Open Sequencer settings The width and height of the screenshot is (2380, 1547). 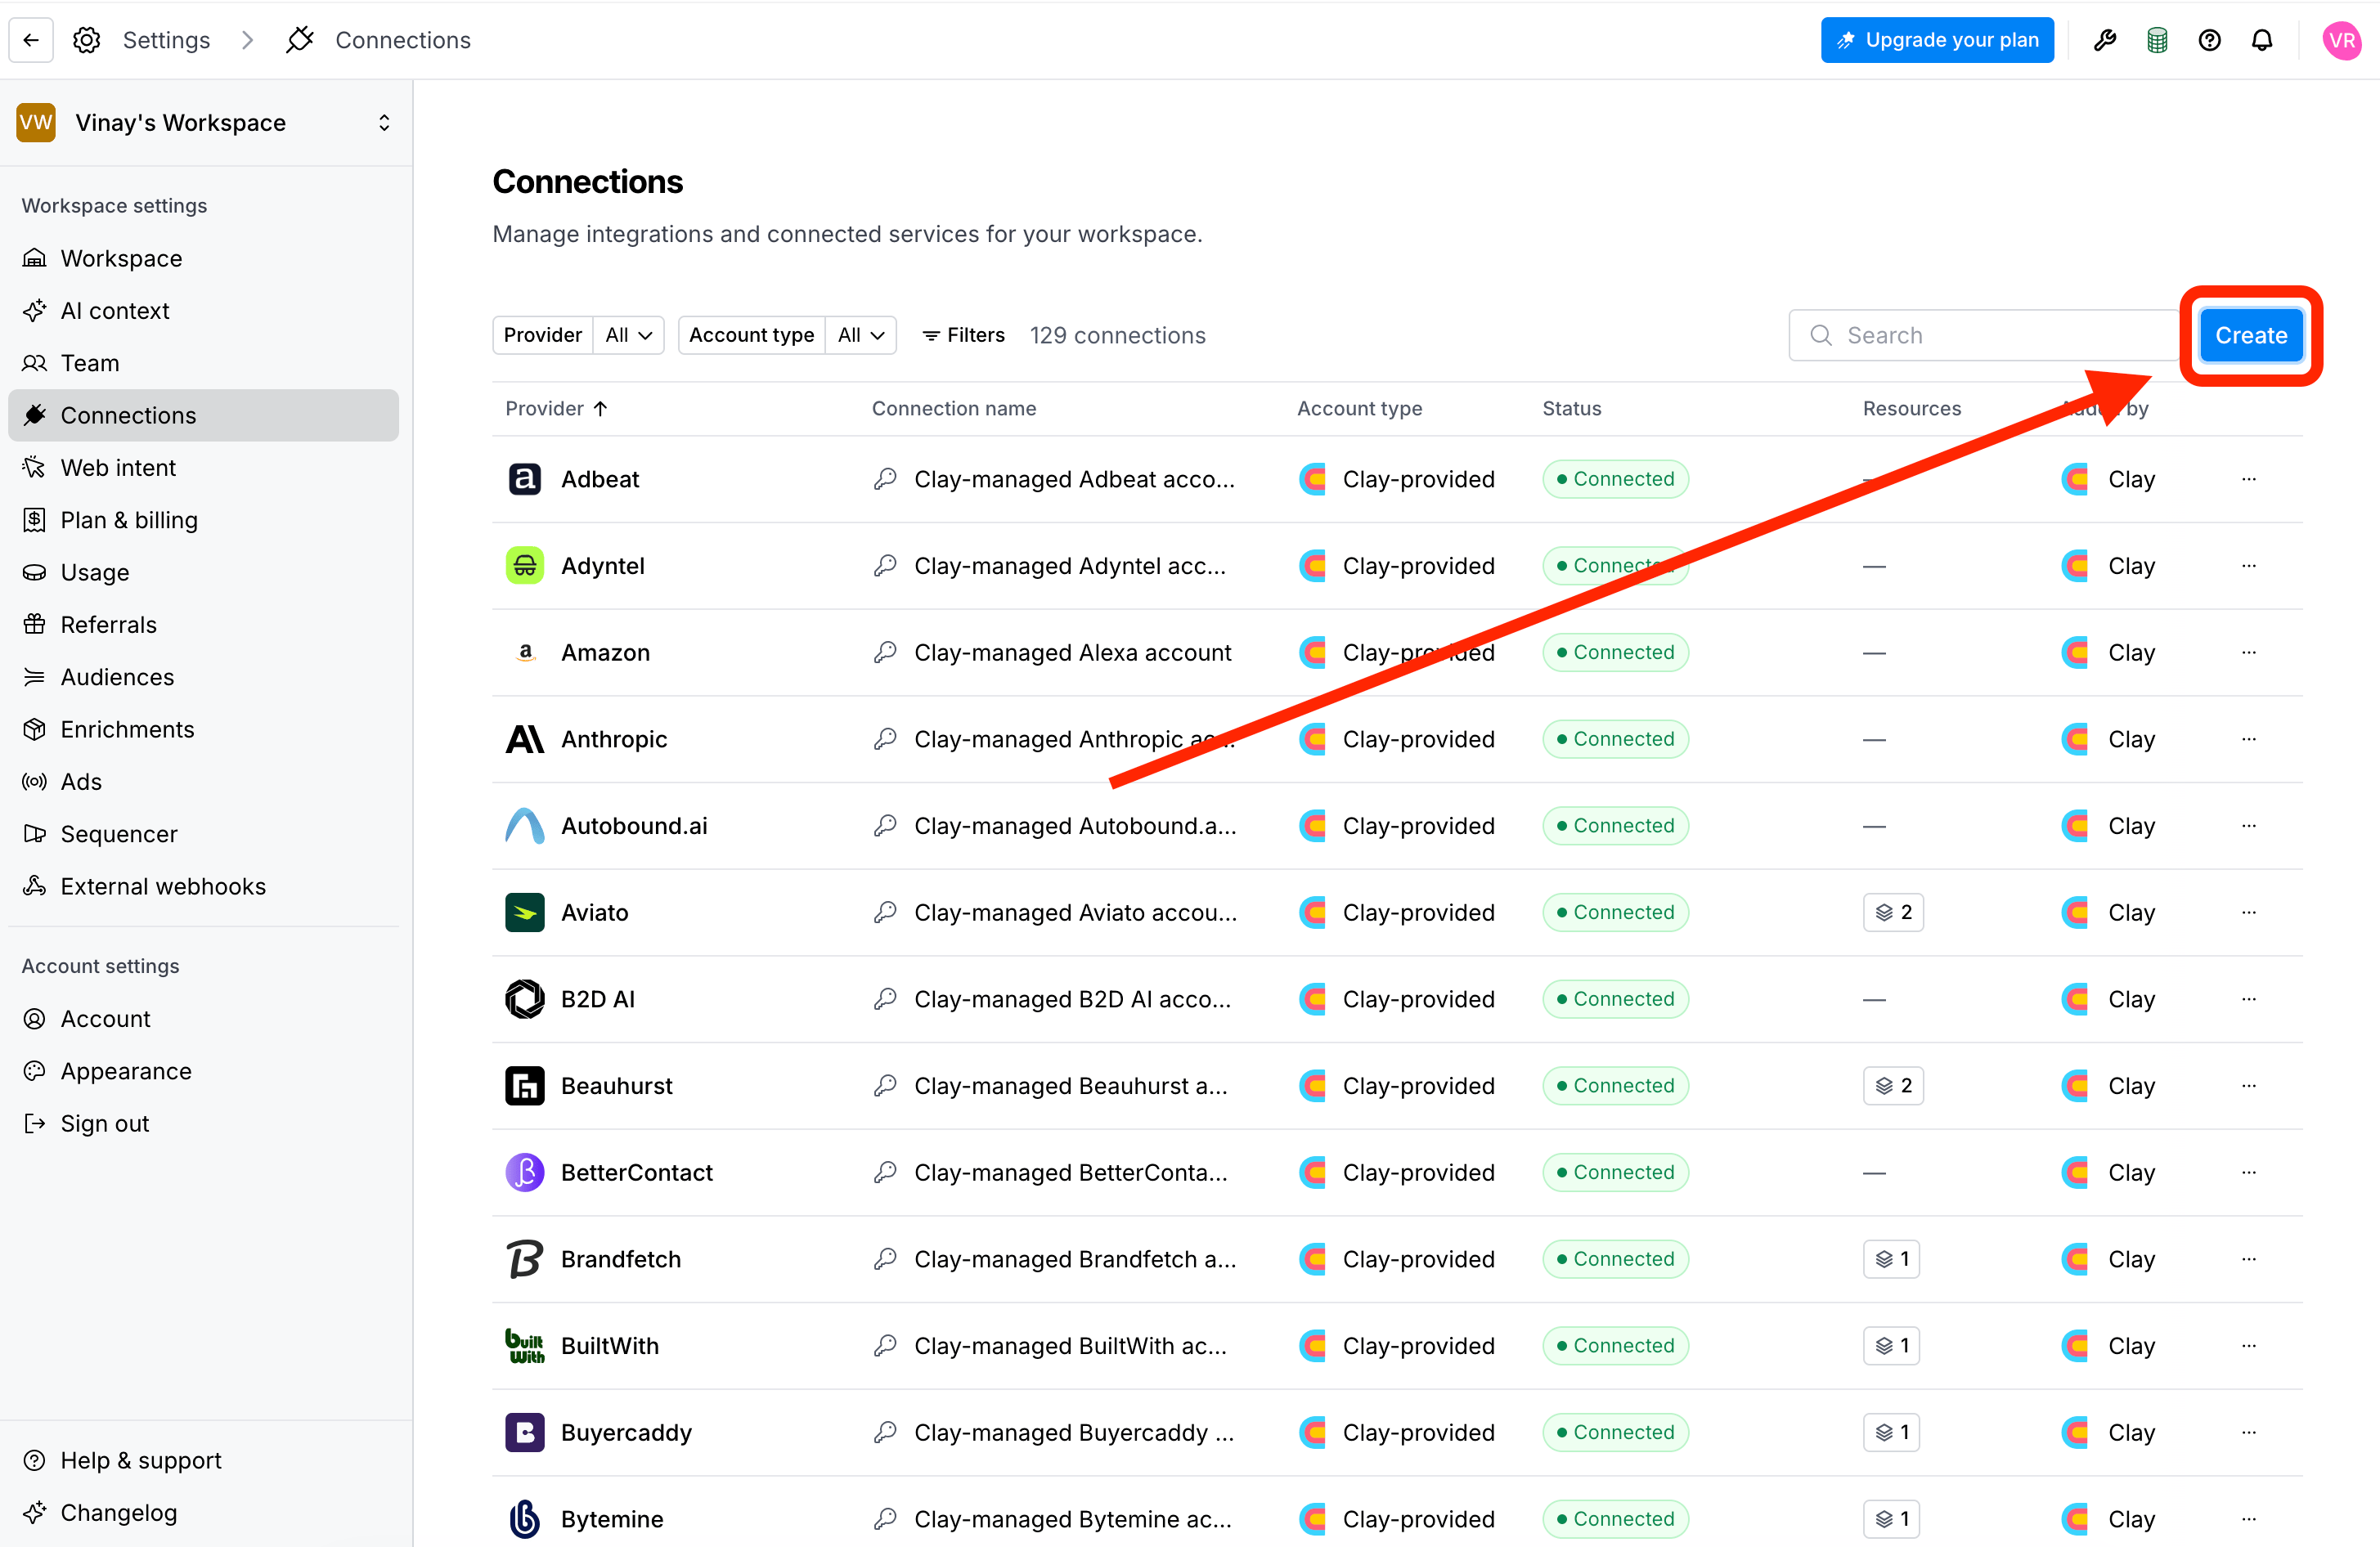(x=204, y=834)
